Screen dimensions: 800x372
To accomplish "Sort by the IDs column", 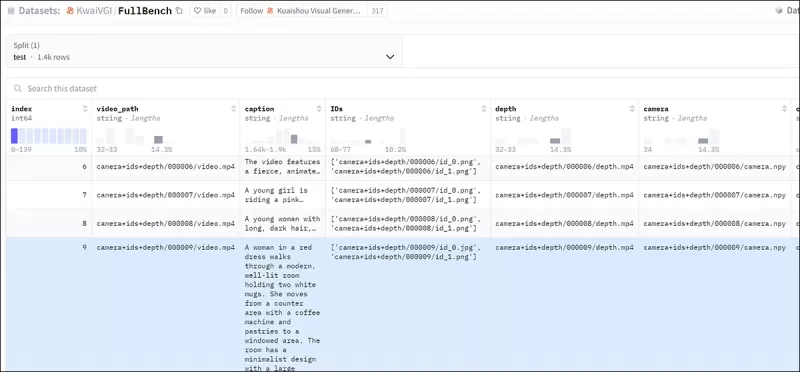I will tap(484, 109).
